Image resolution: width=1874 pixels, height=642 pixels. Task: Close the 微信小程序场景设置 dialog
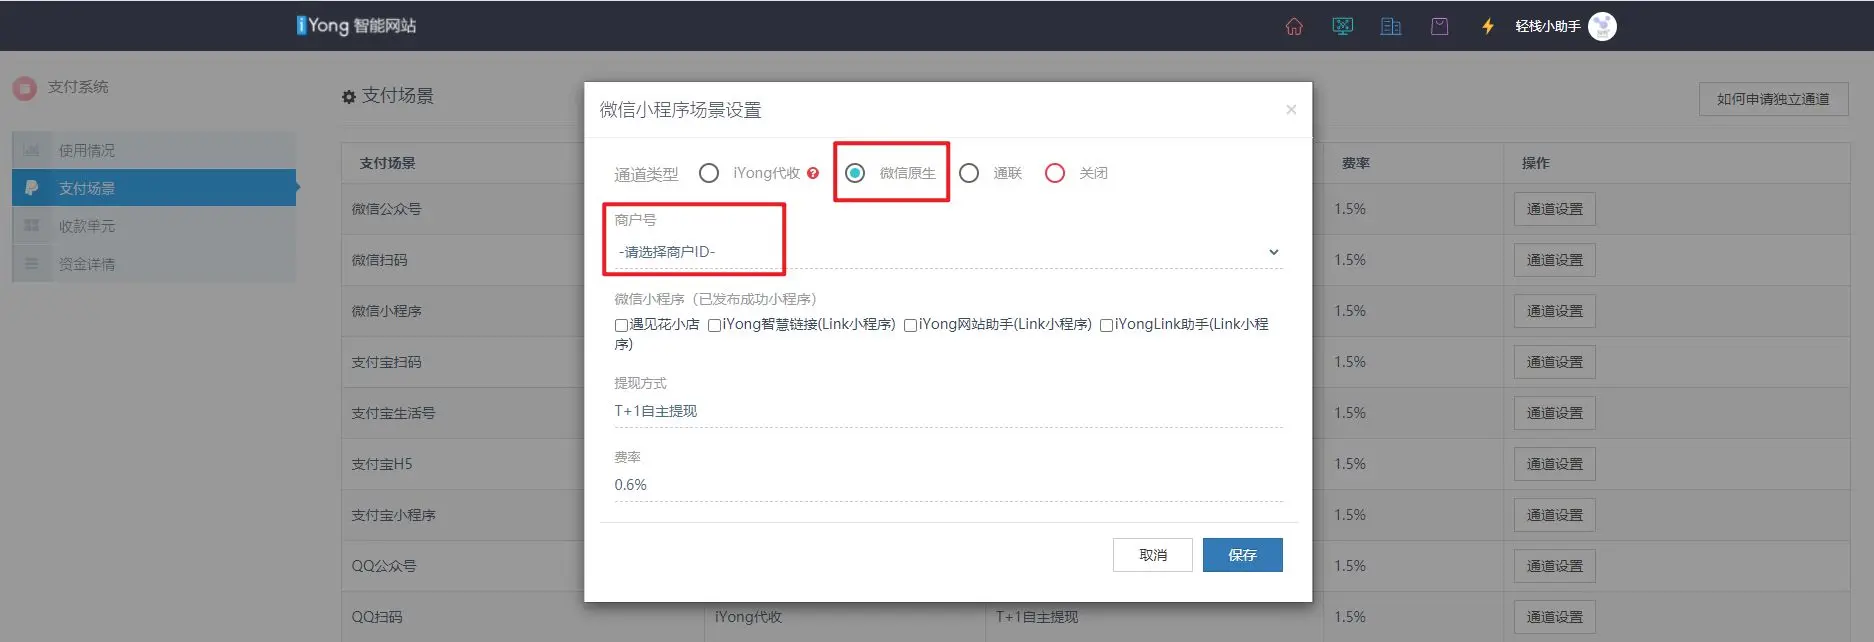pyautogui.click(x=1291, y=110)
